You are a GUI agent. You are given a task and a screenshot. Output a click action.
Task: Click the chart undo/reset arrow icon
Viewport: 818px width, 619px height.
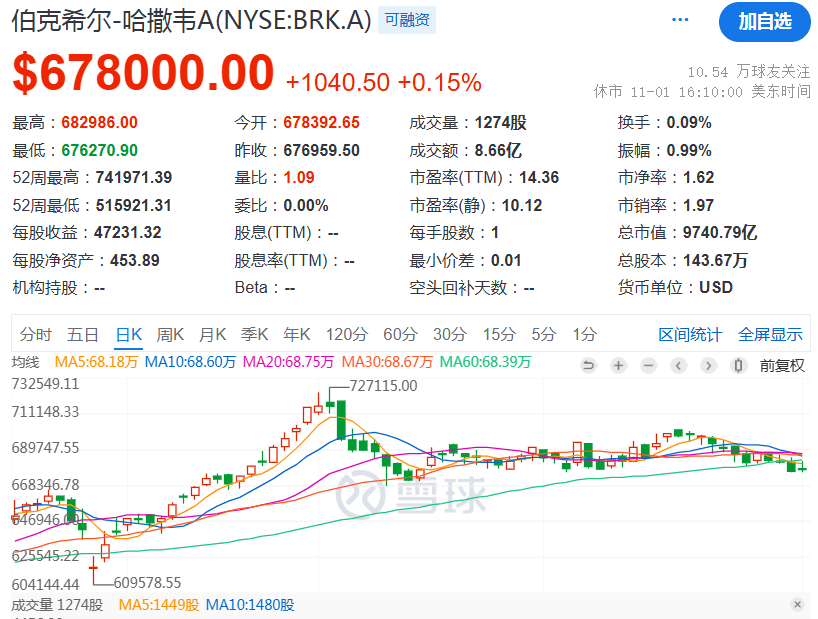588,366
